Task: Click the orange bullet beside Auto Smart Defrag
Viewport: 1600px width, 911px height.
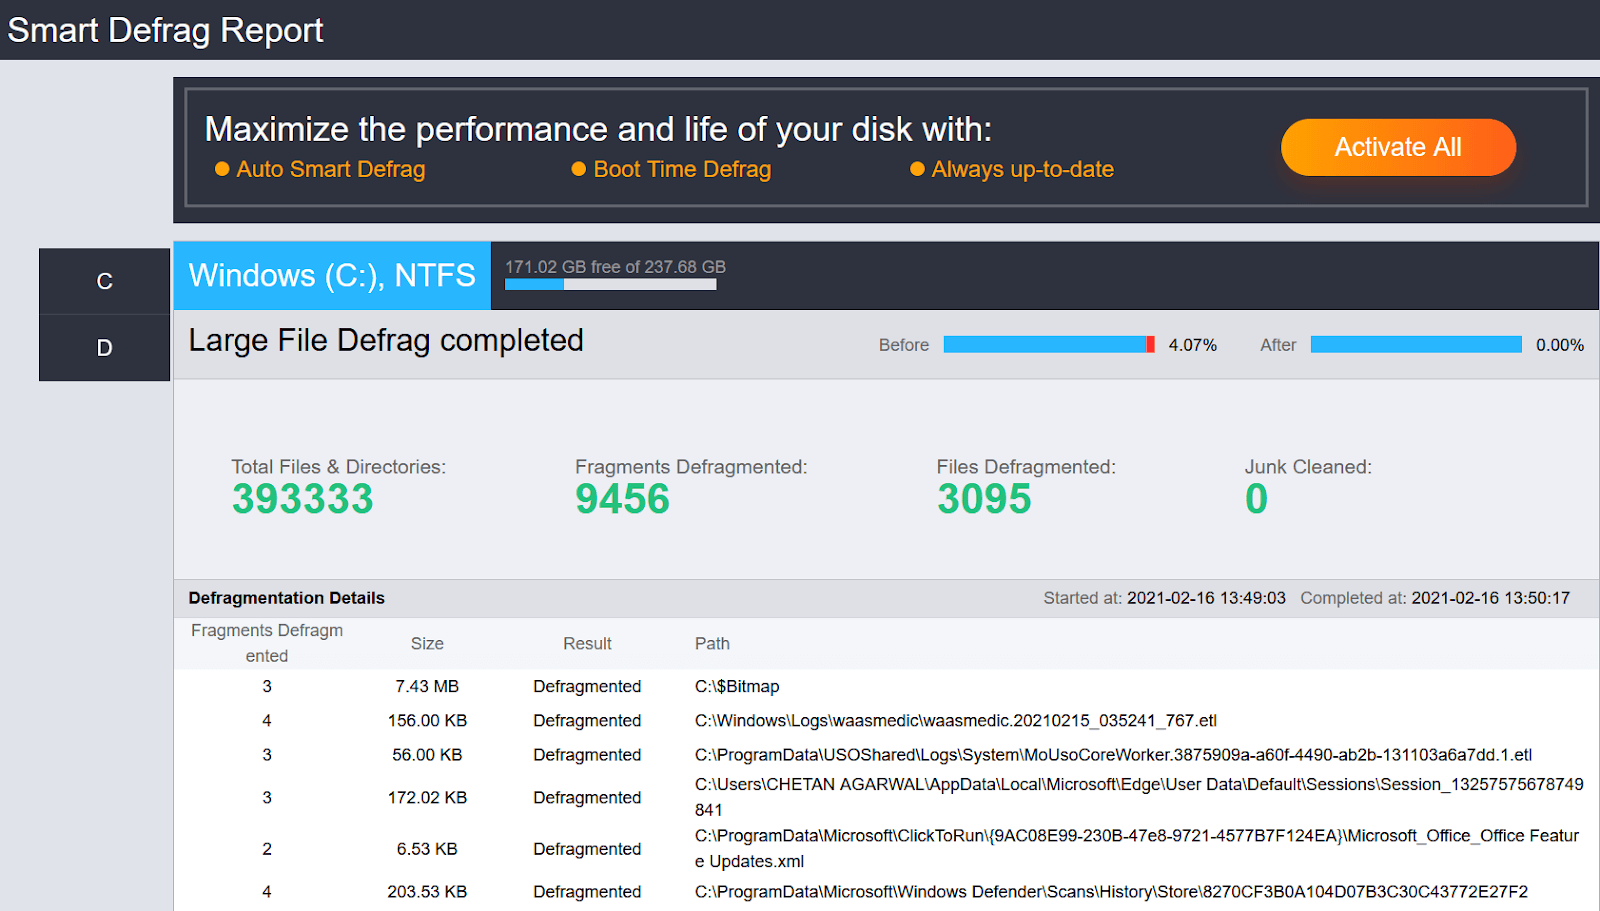Action: (222, 169)
